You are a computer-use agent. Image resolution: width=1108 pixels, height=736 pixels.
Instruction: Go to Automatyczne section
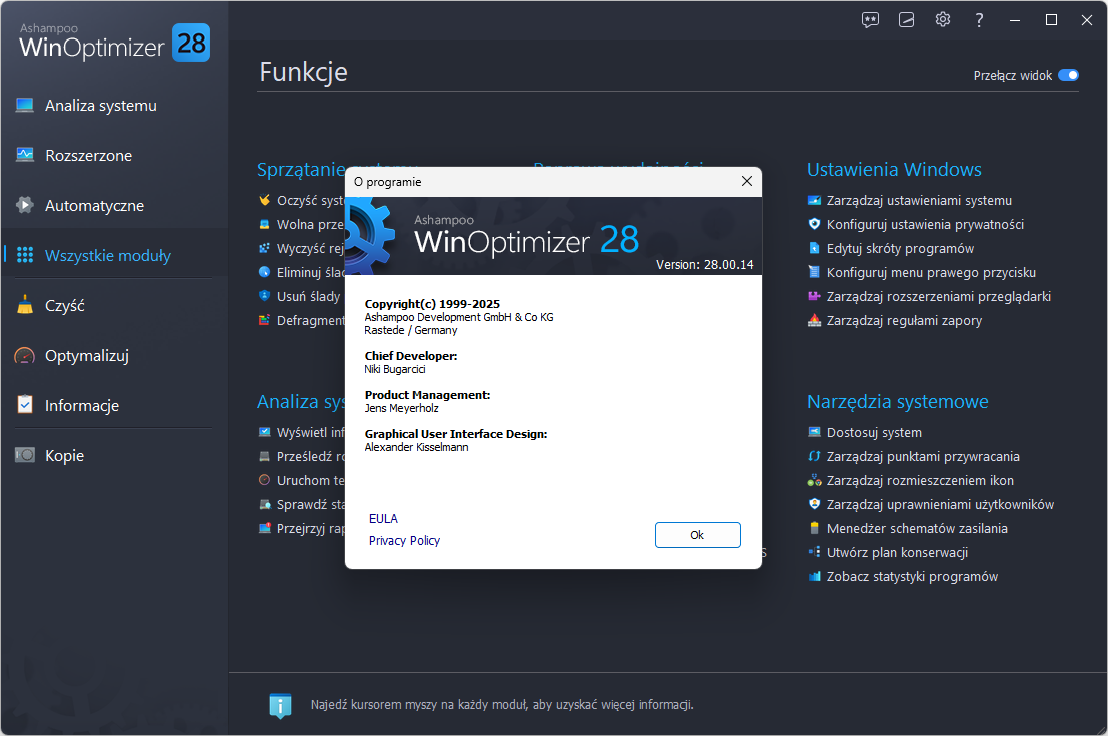pyautogui.click(x=95, y=206)
